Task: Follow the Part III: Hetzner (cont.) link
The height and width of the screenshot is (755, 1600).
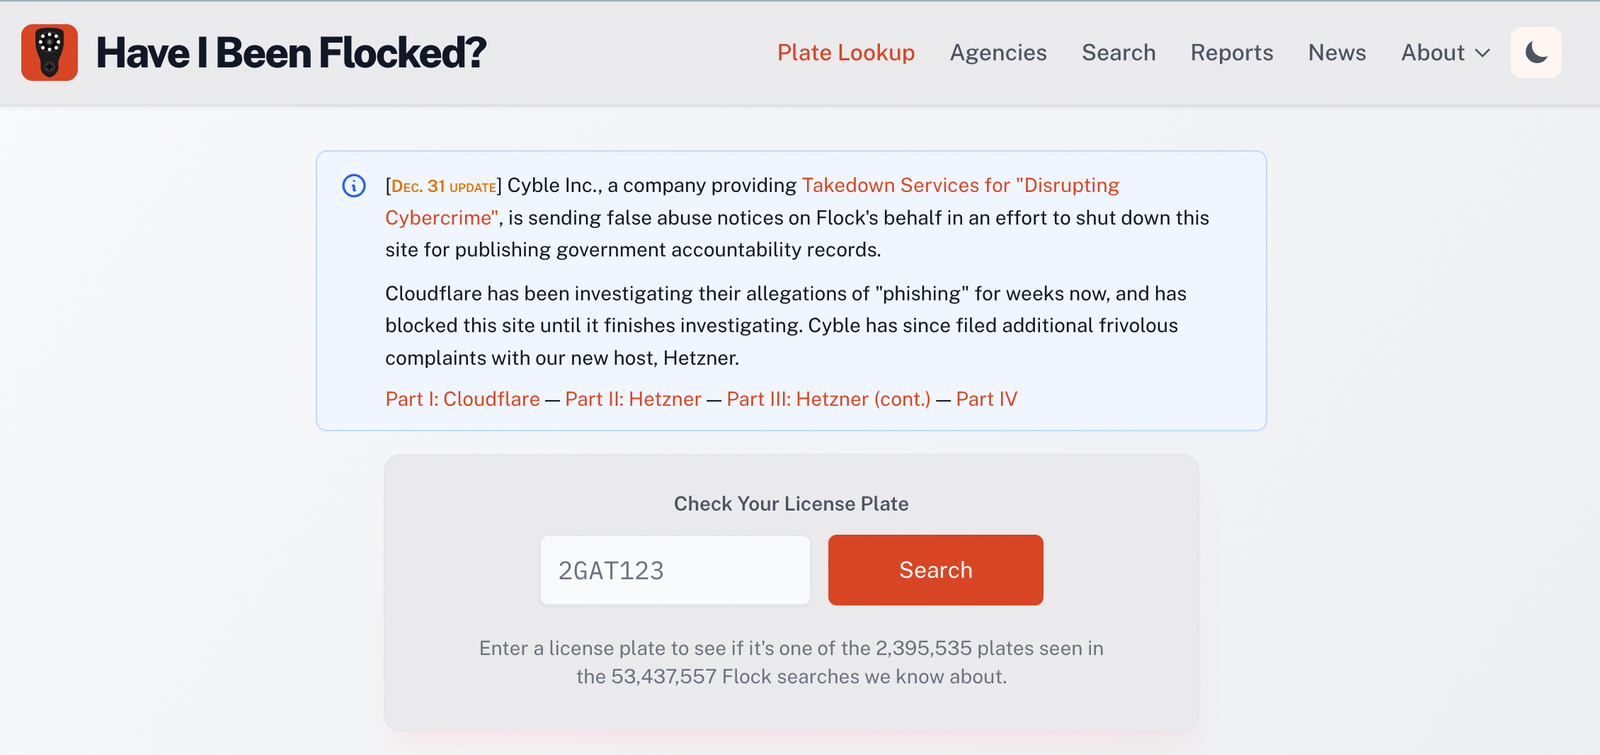Action: pyautogui.click(x=828, y=399)
